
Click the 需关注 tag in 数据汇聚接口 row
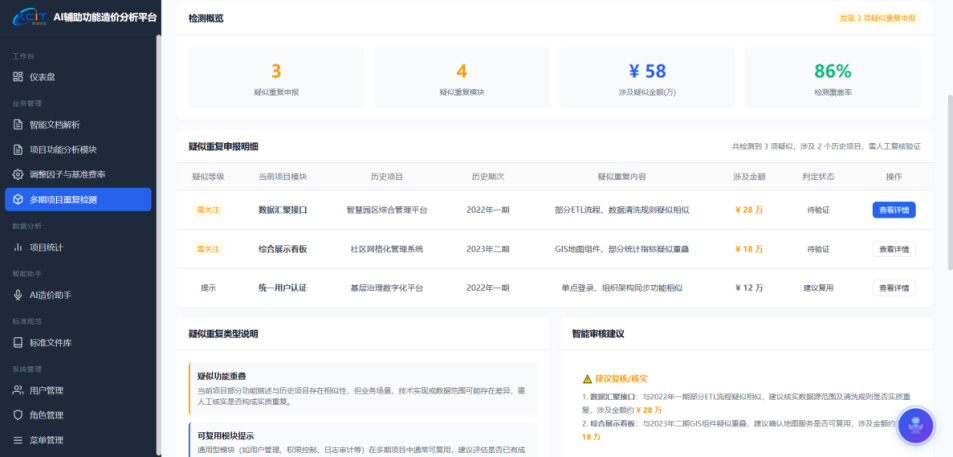[x=208, y=210]
